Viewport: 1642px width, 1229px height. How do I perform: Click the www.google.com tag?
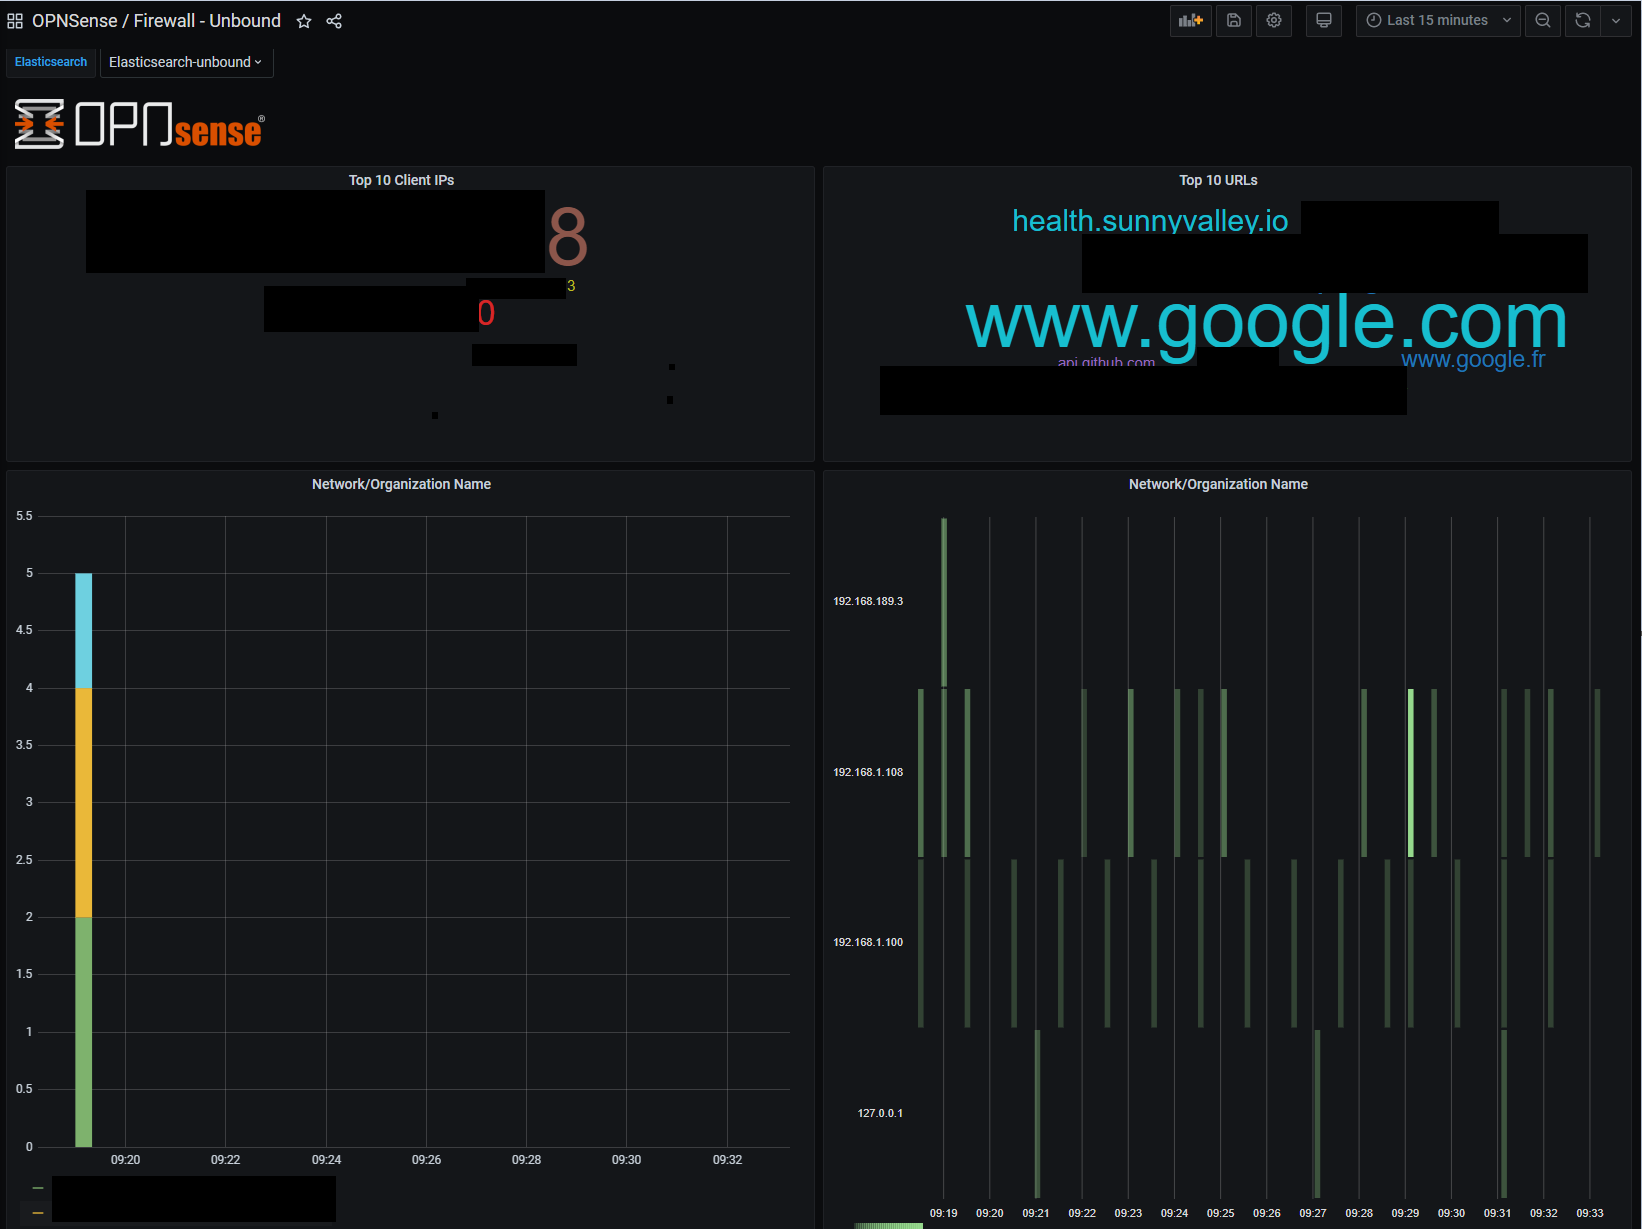(1266, 322)
